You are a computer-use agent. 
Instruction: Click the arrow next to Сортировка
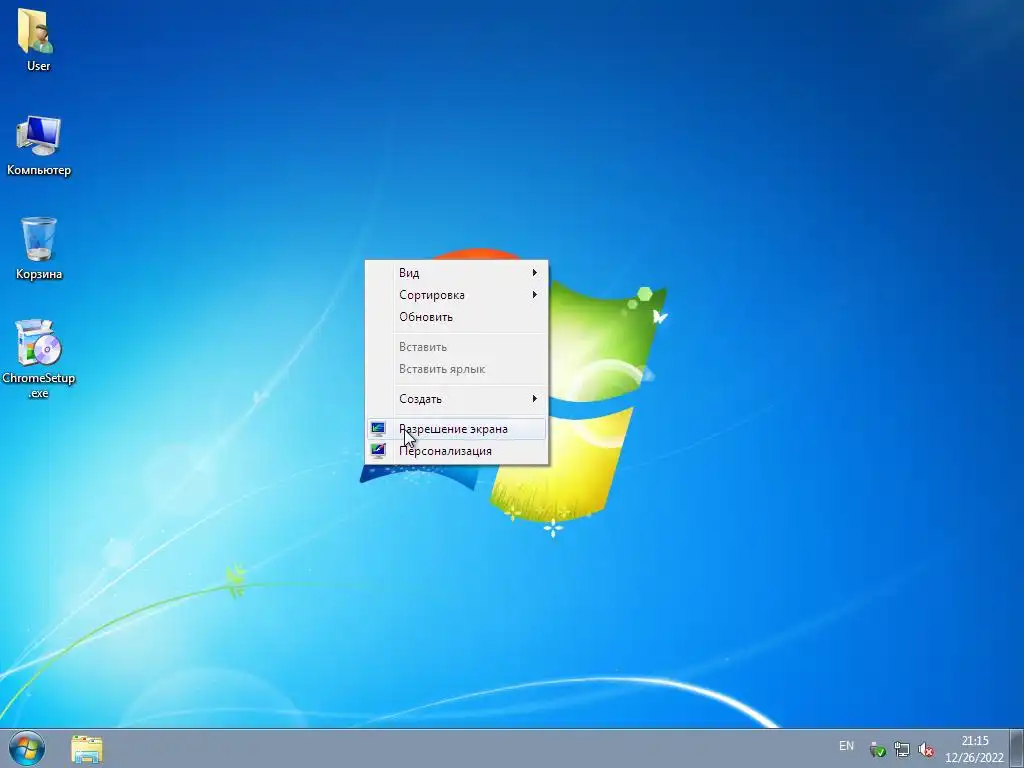[535, 295]
